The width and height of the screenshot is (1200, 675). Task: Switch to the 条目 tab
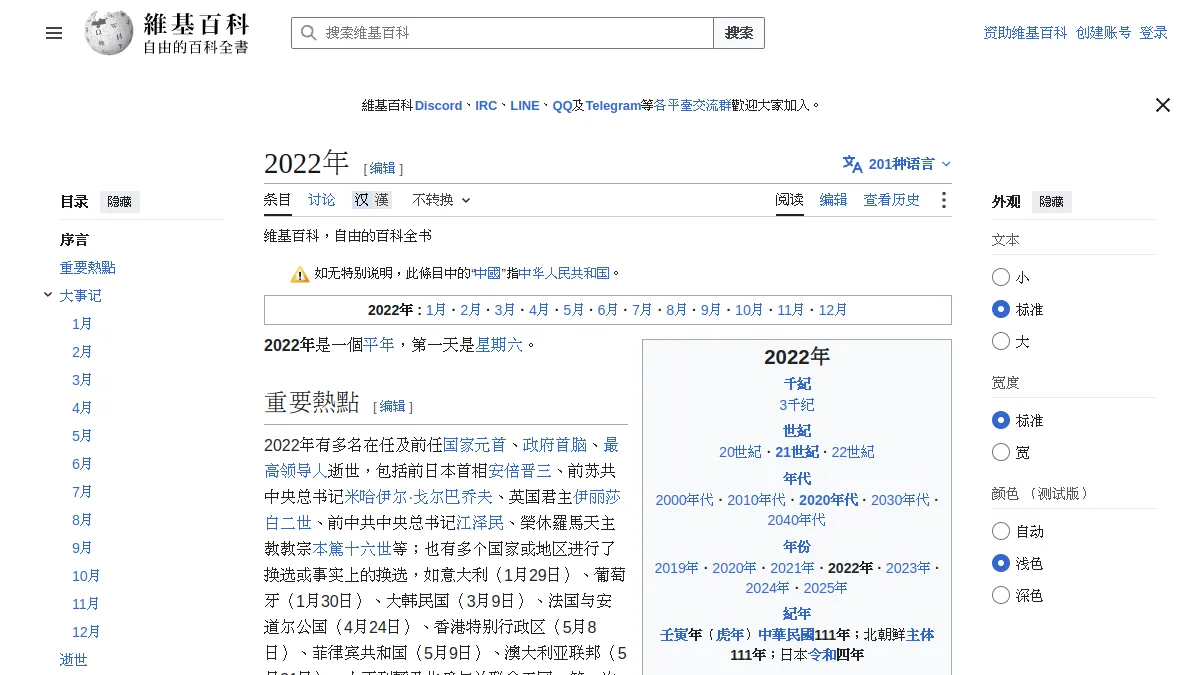(x=278, y=200)
